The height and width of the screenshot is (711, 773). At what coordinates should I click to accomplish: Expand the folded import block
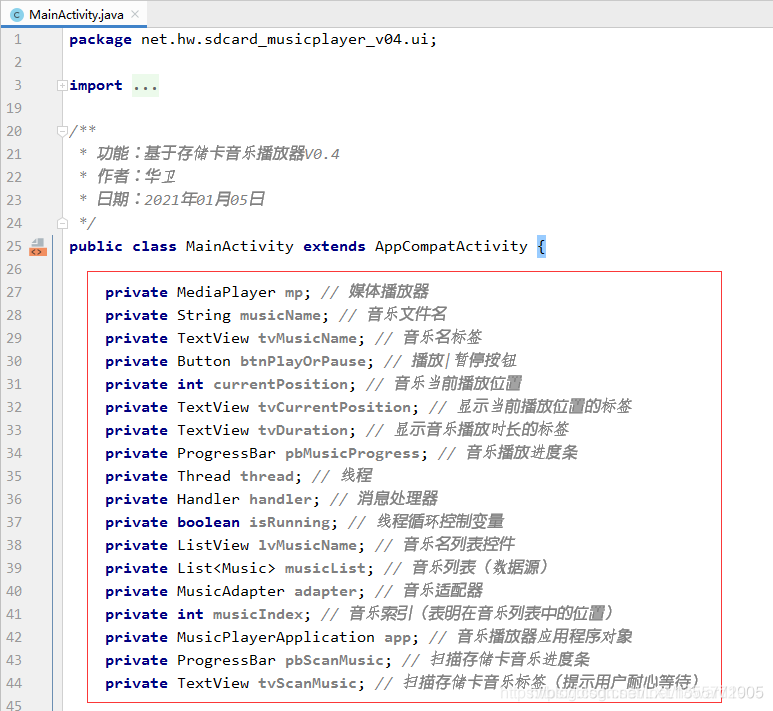pos(62,86)
